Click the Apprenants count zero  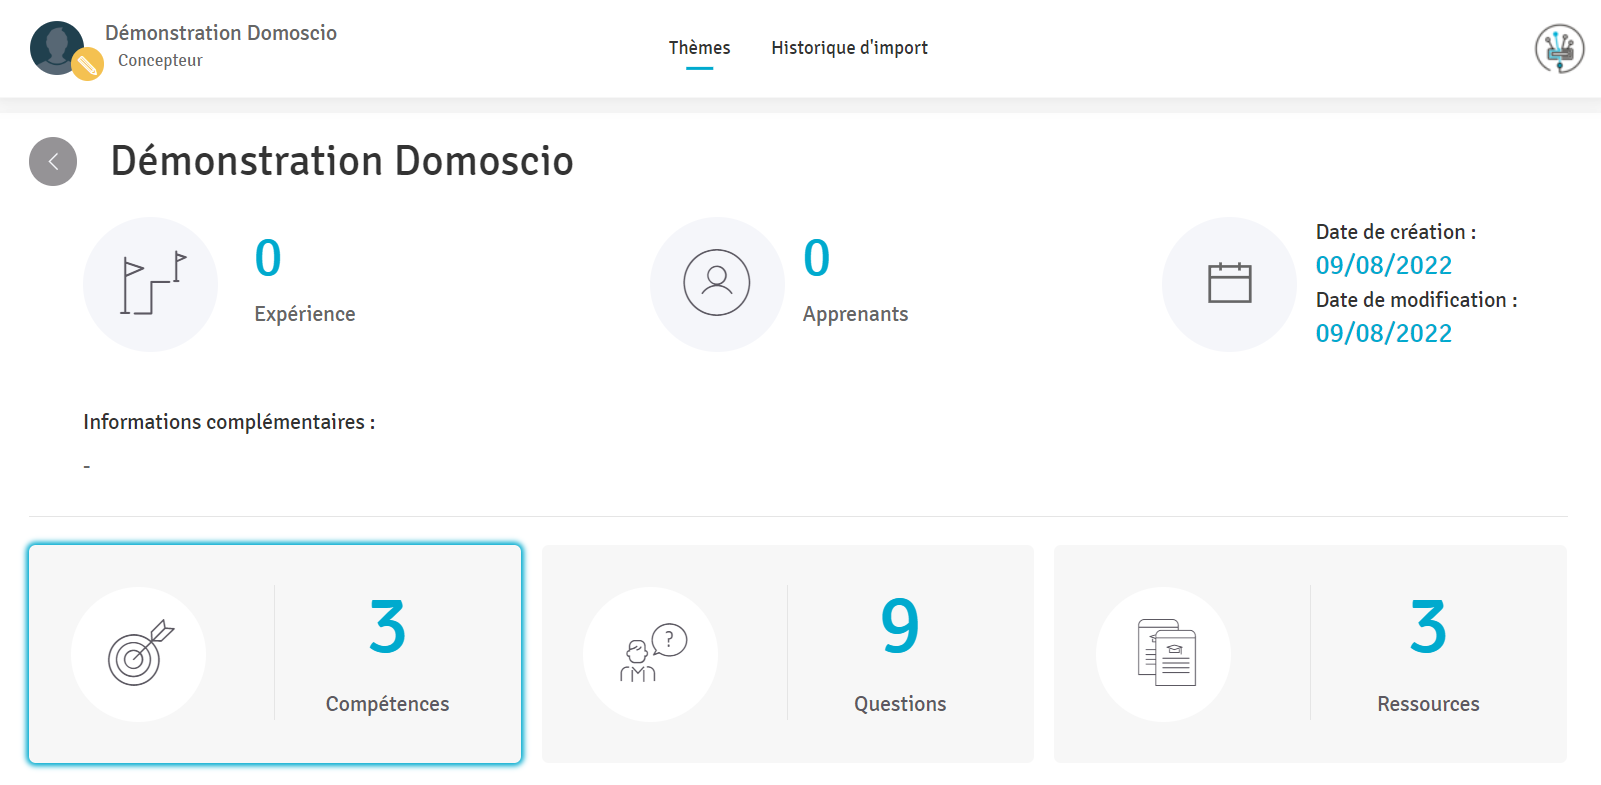(x=816, y=259)
